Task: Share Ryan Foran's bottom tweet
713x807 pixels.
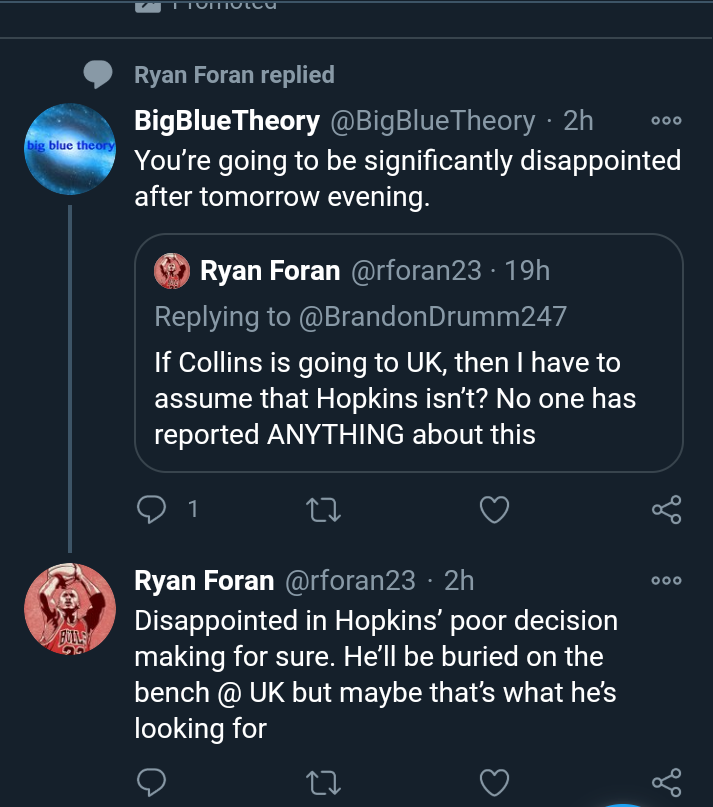Action: 666,781
